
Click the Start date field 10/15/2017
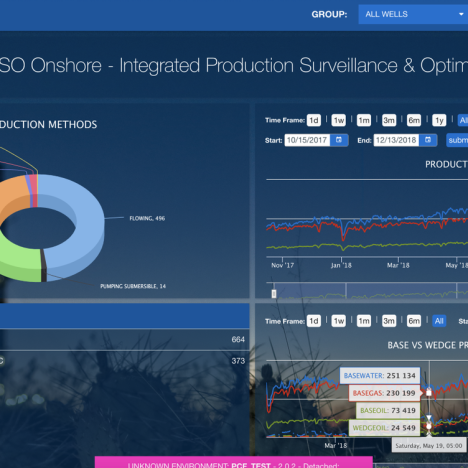point(307,140)
